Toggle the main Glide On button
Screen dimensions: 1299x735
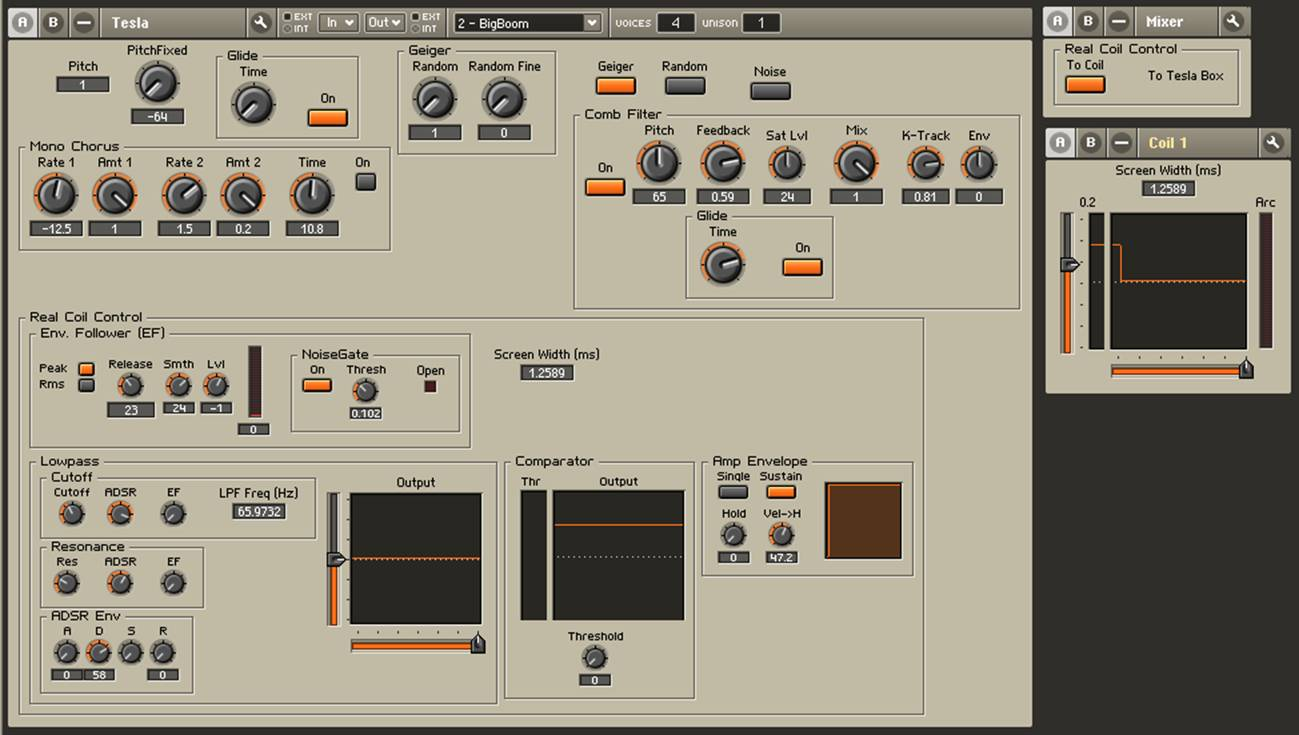327,117
